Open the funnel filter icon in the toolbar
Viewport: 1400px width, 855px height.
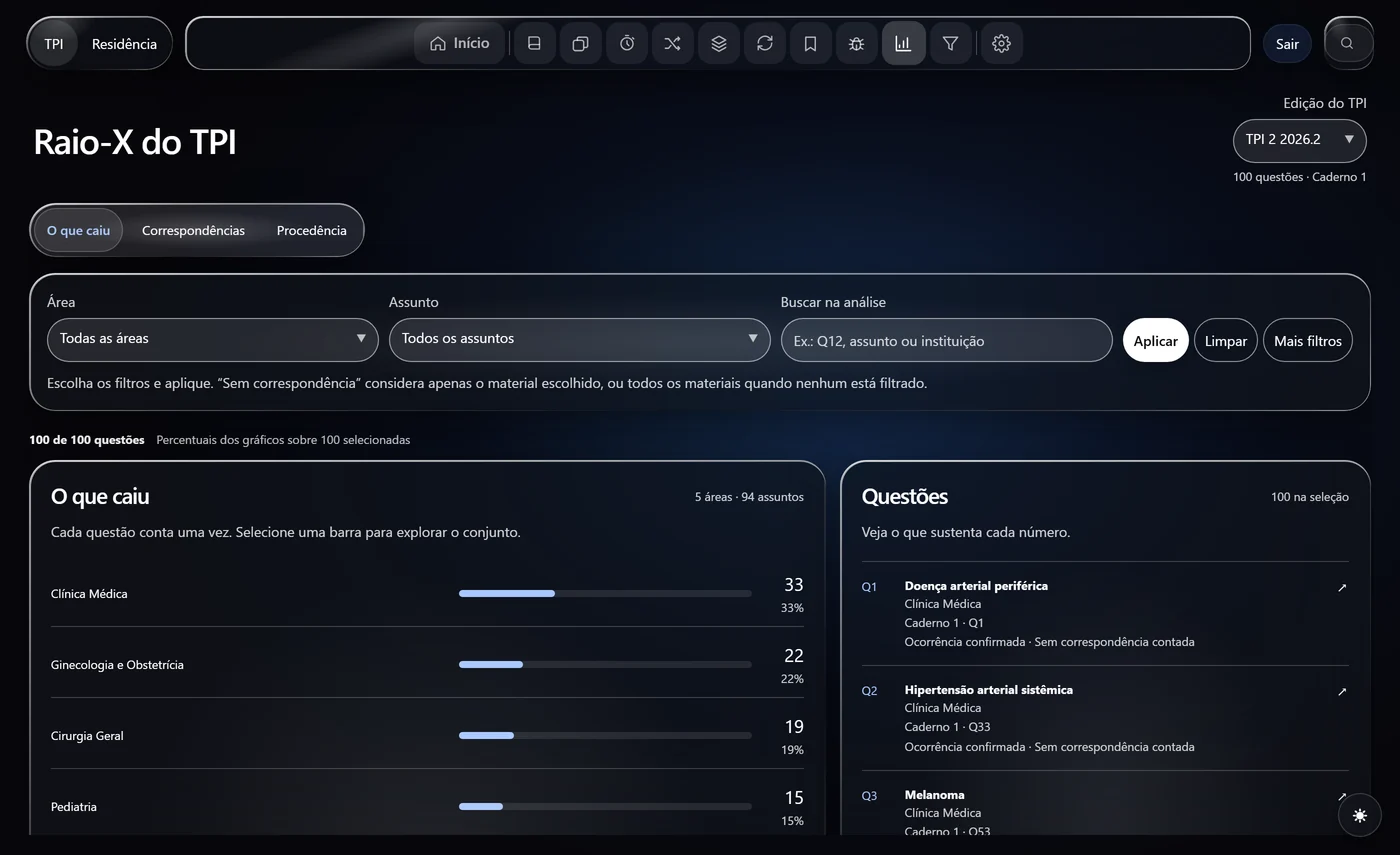(951, 43)
